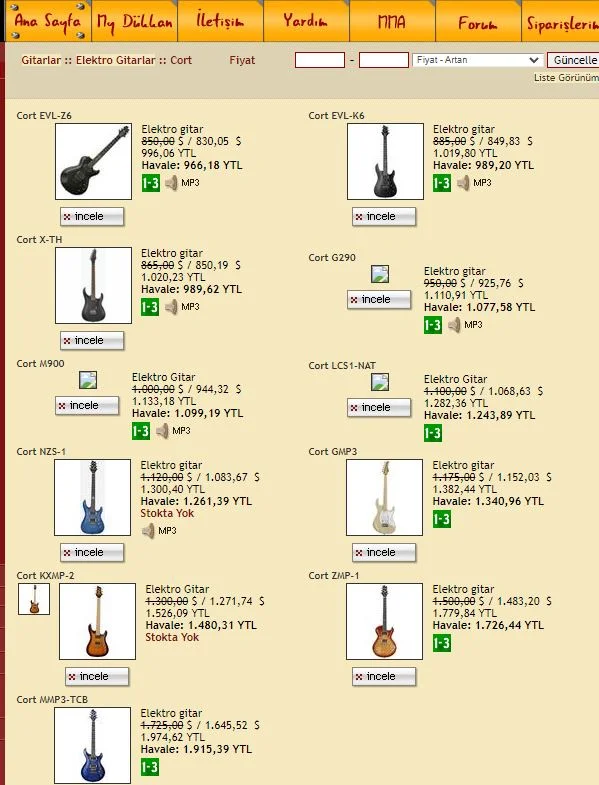Image resolution: width=599 pixels, height=785 pixels.
Task: Click the Güncelle button
Action: [x=573, y=60]
